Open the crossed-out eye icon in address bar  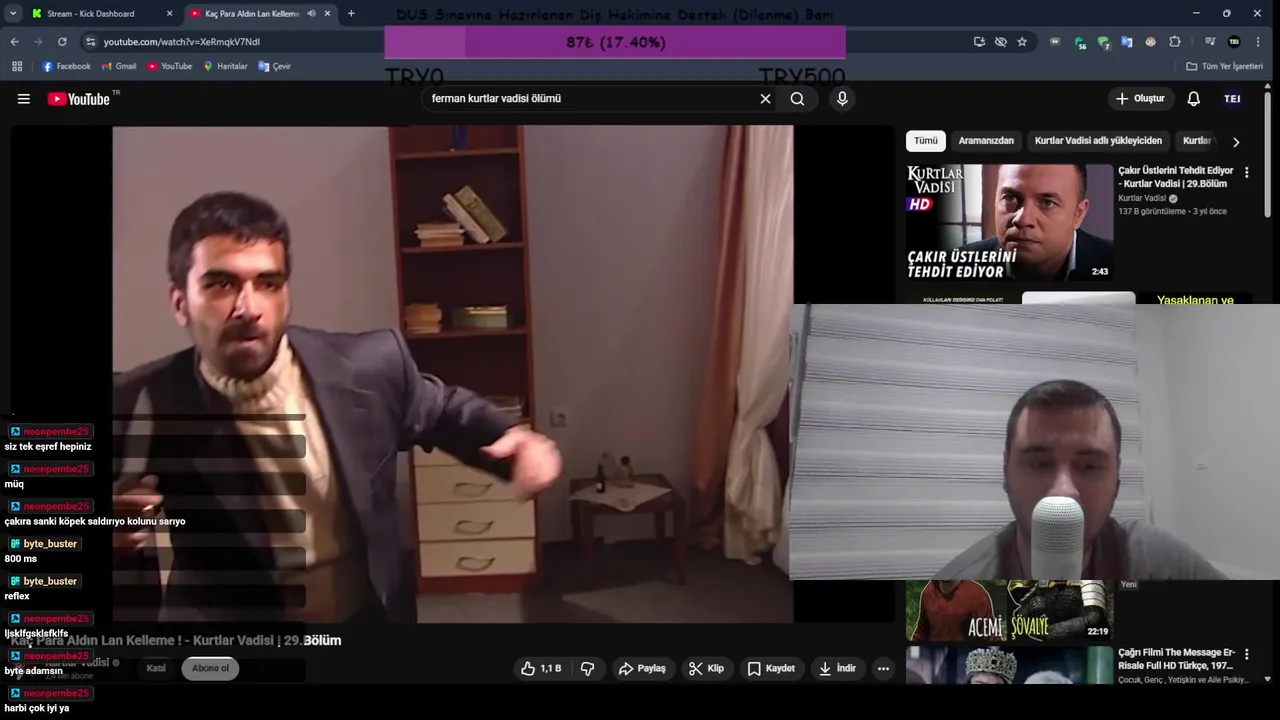(x=1001, y=42)
